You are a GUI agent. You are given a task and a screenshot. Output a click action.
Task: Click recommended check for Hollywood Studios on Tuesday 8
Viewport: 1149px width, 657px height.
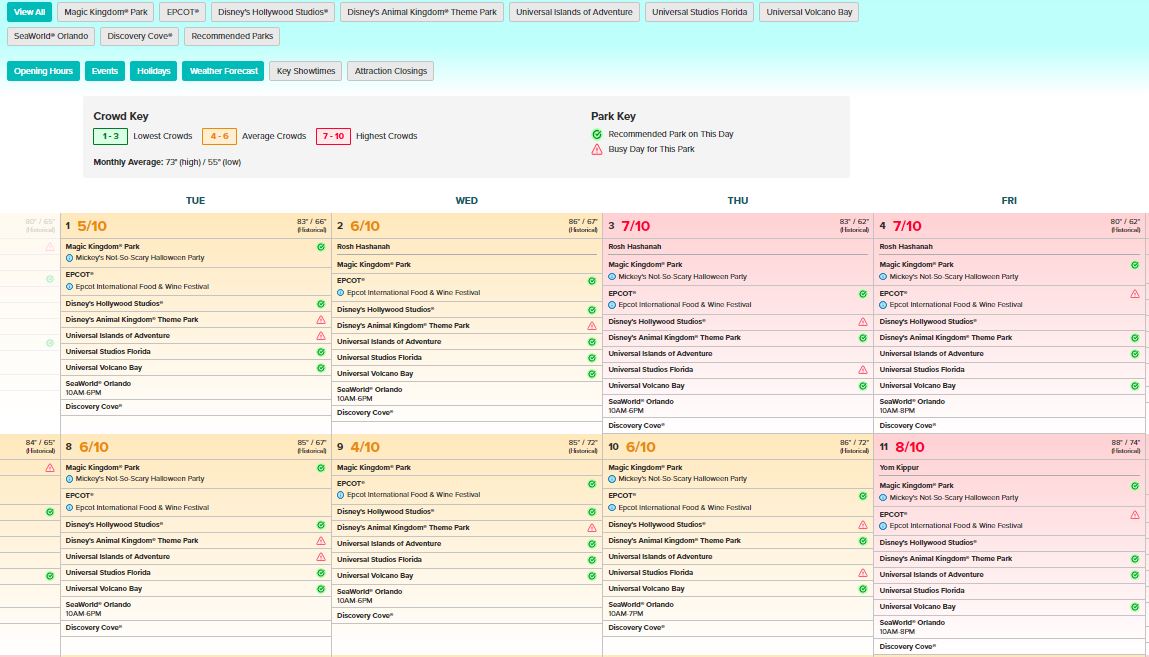point(321,524)
